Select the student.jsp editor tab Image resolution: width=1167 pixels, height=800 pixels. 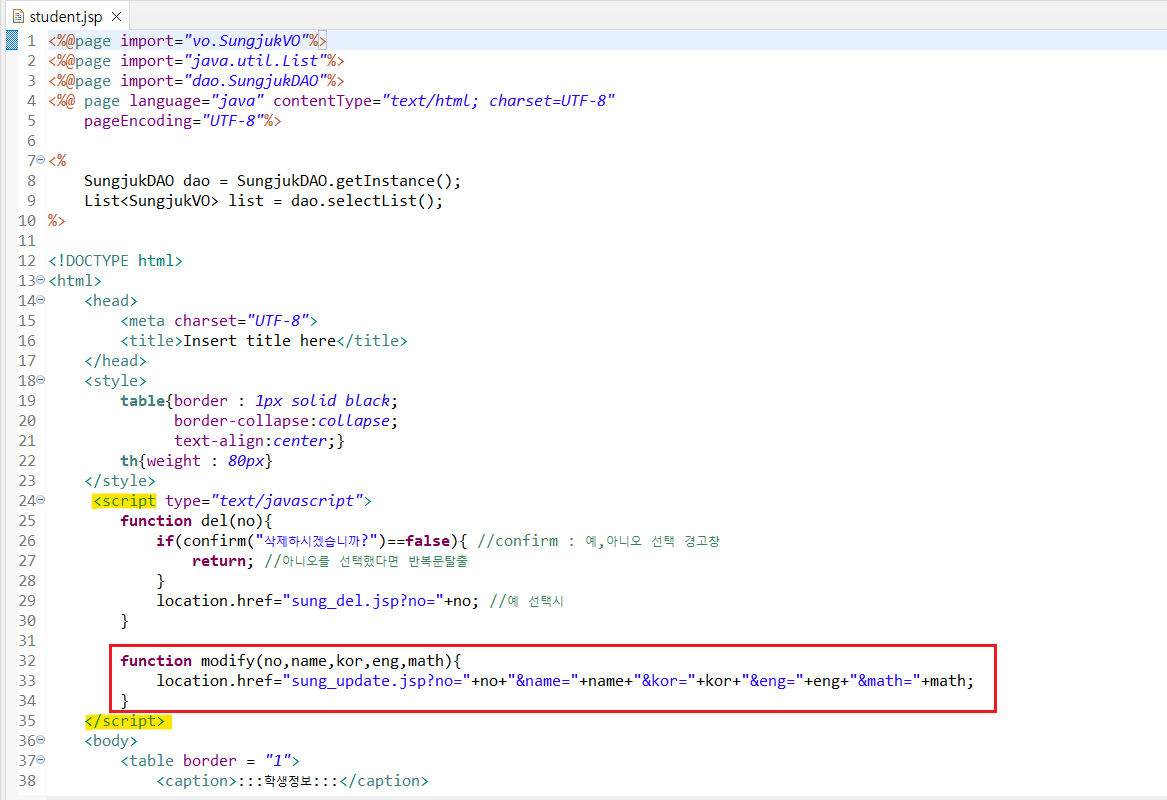(x=65, y=16)
